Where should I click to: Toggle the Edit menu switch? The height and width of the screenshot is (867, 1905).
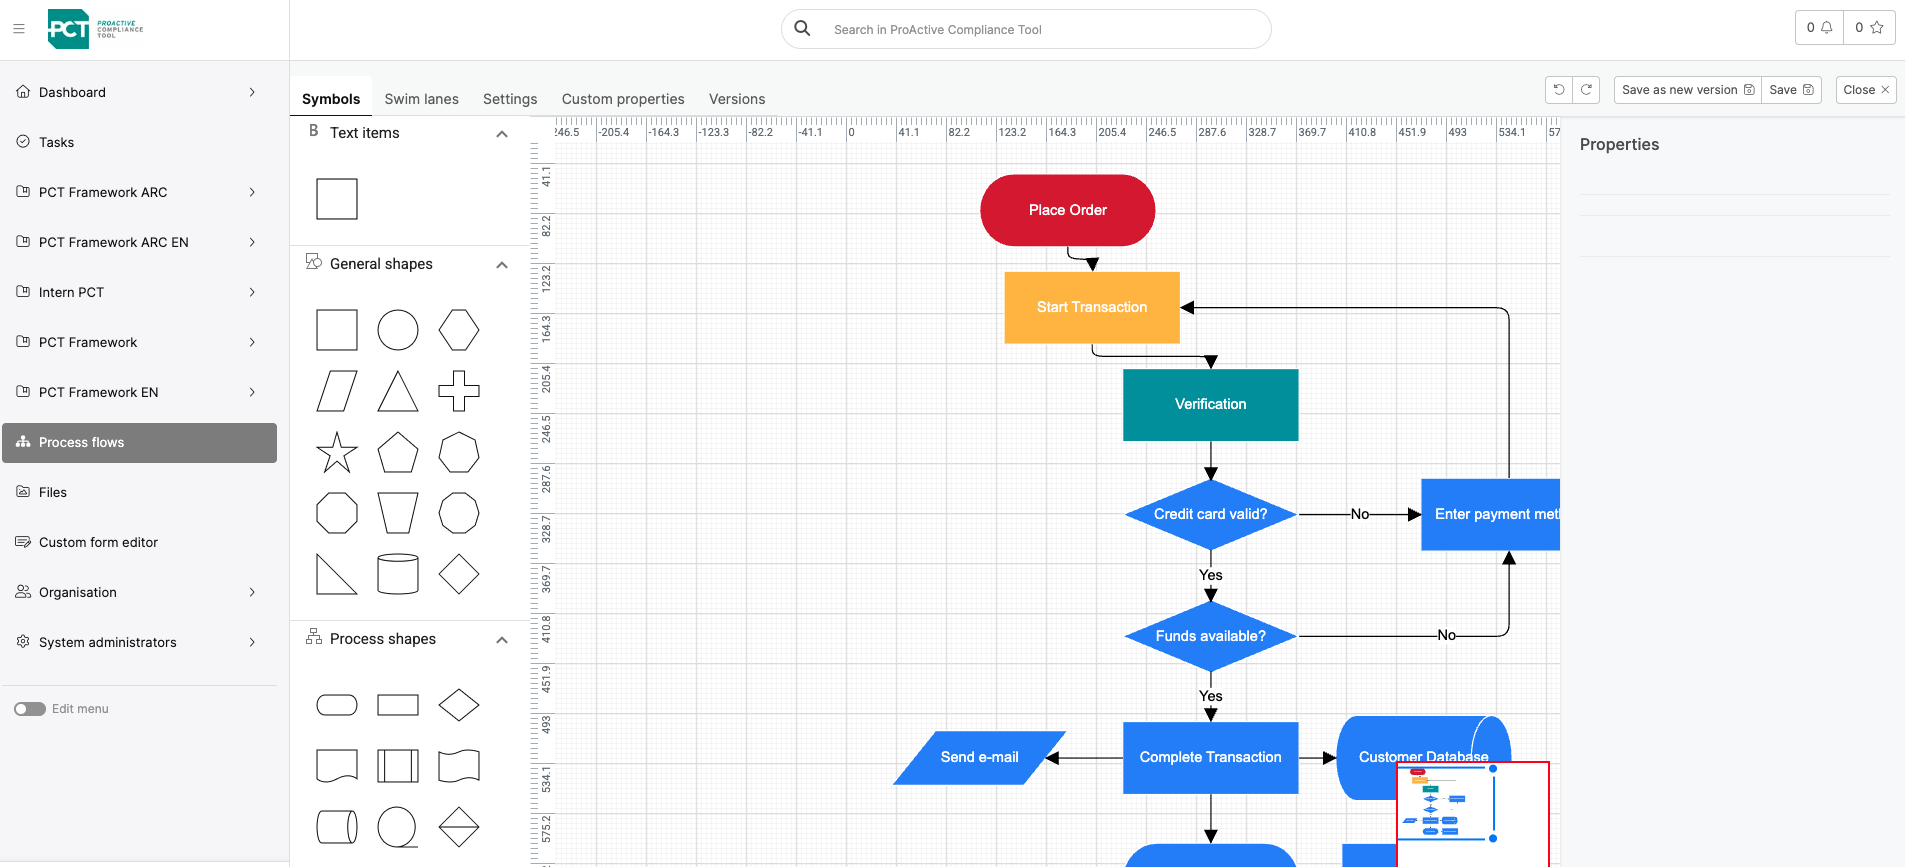pyautogui.click(x=30, y=709)
